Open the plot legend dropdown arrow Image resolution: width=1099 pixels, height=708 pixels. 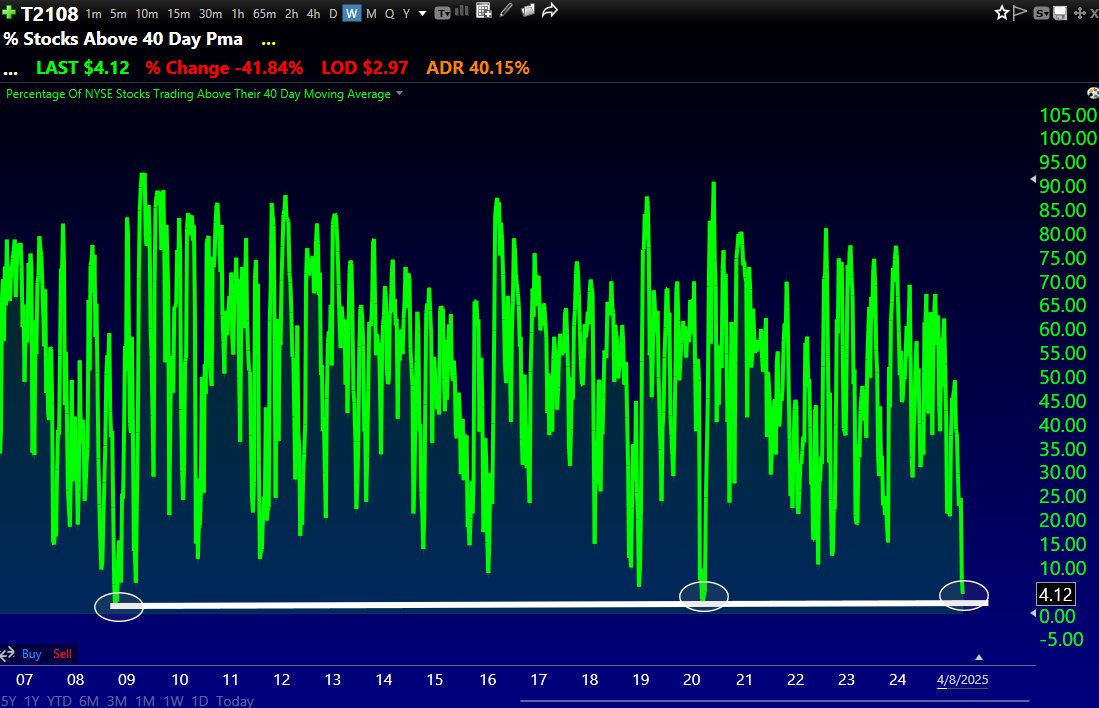click(x=400, y=93)
